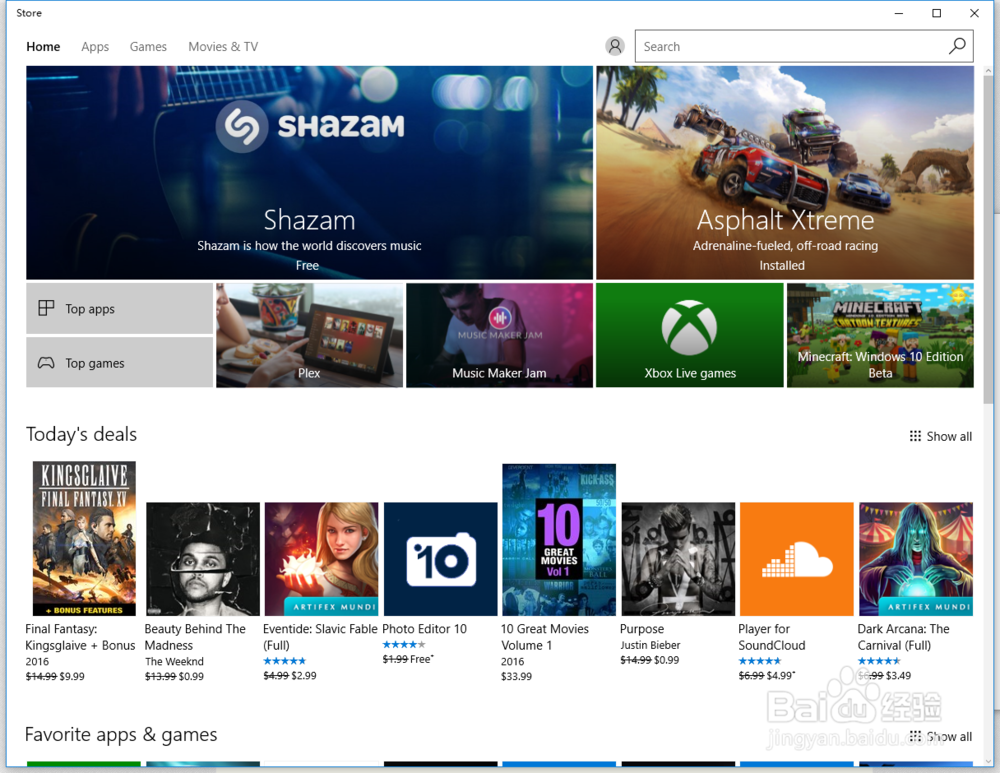The height and width of the screenshot is (773, 1000).
Task: Click the Justin Bieber artist name
Action: click(651, 645)
